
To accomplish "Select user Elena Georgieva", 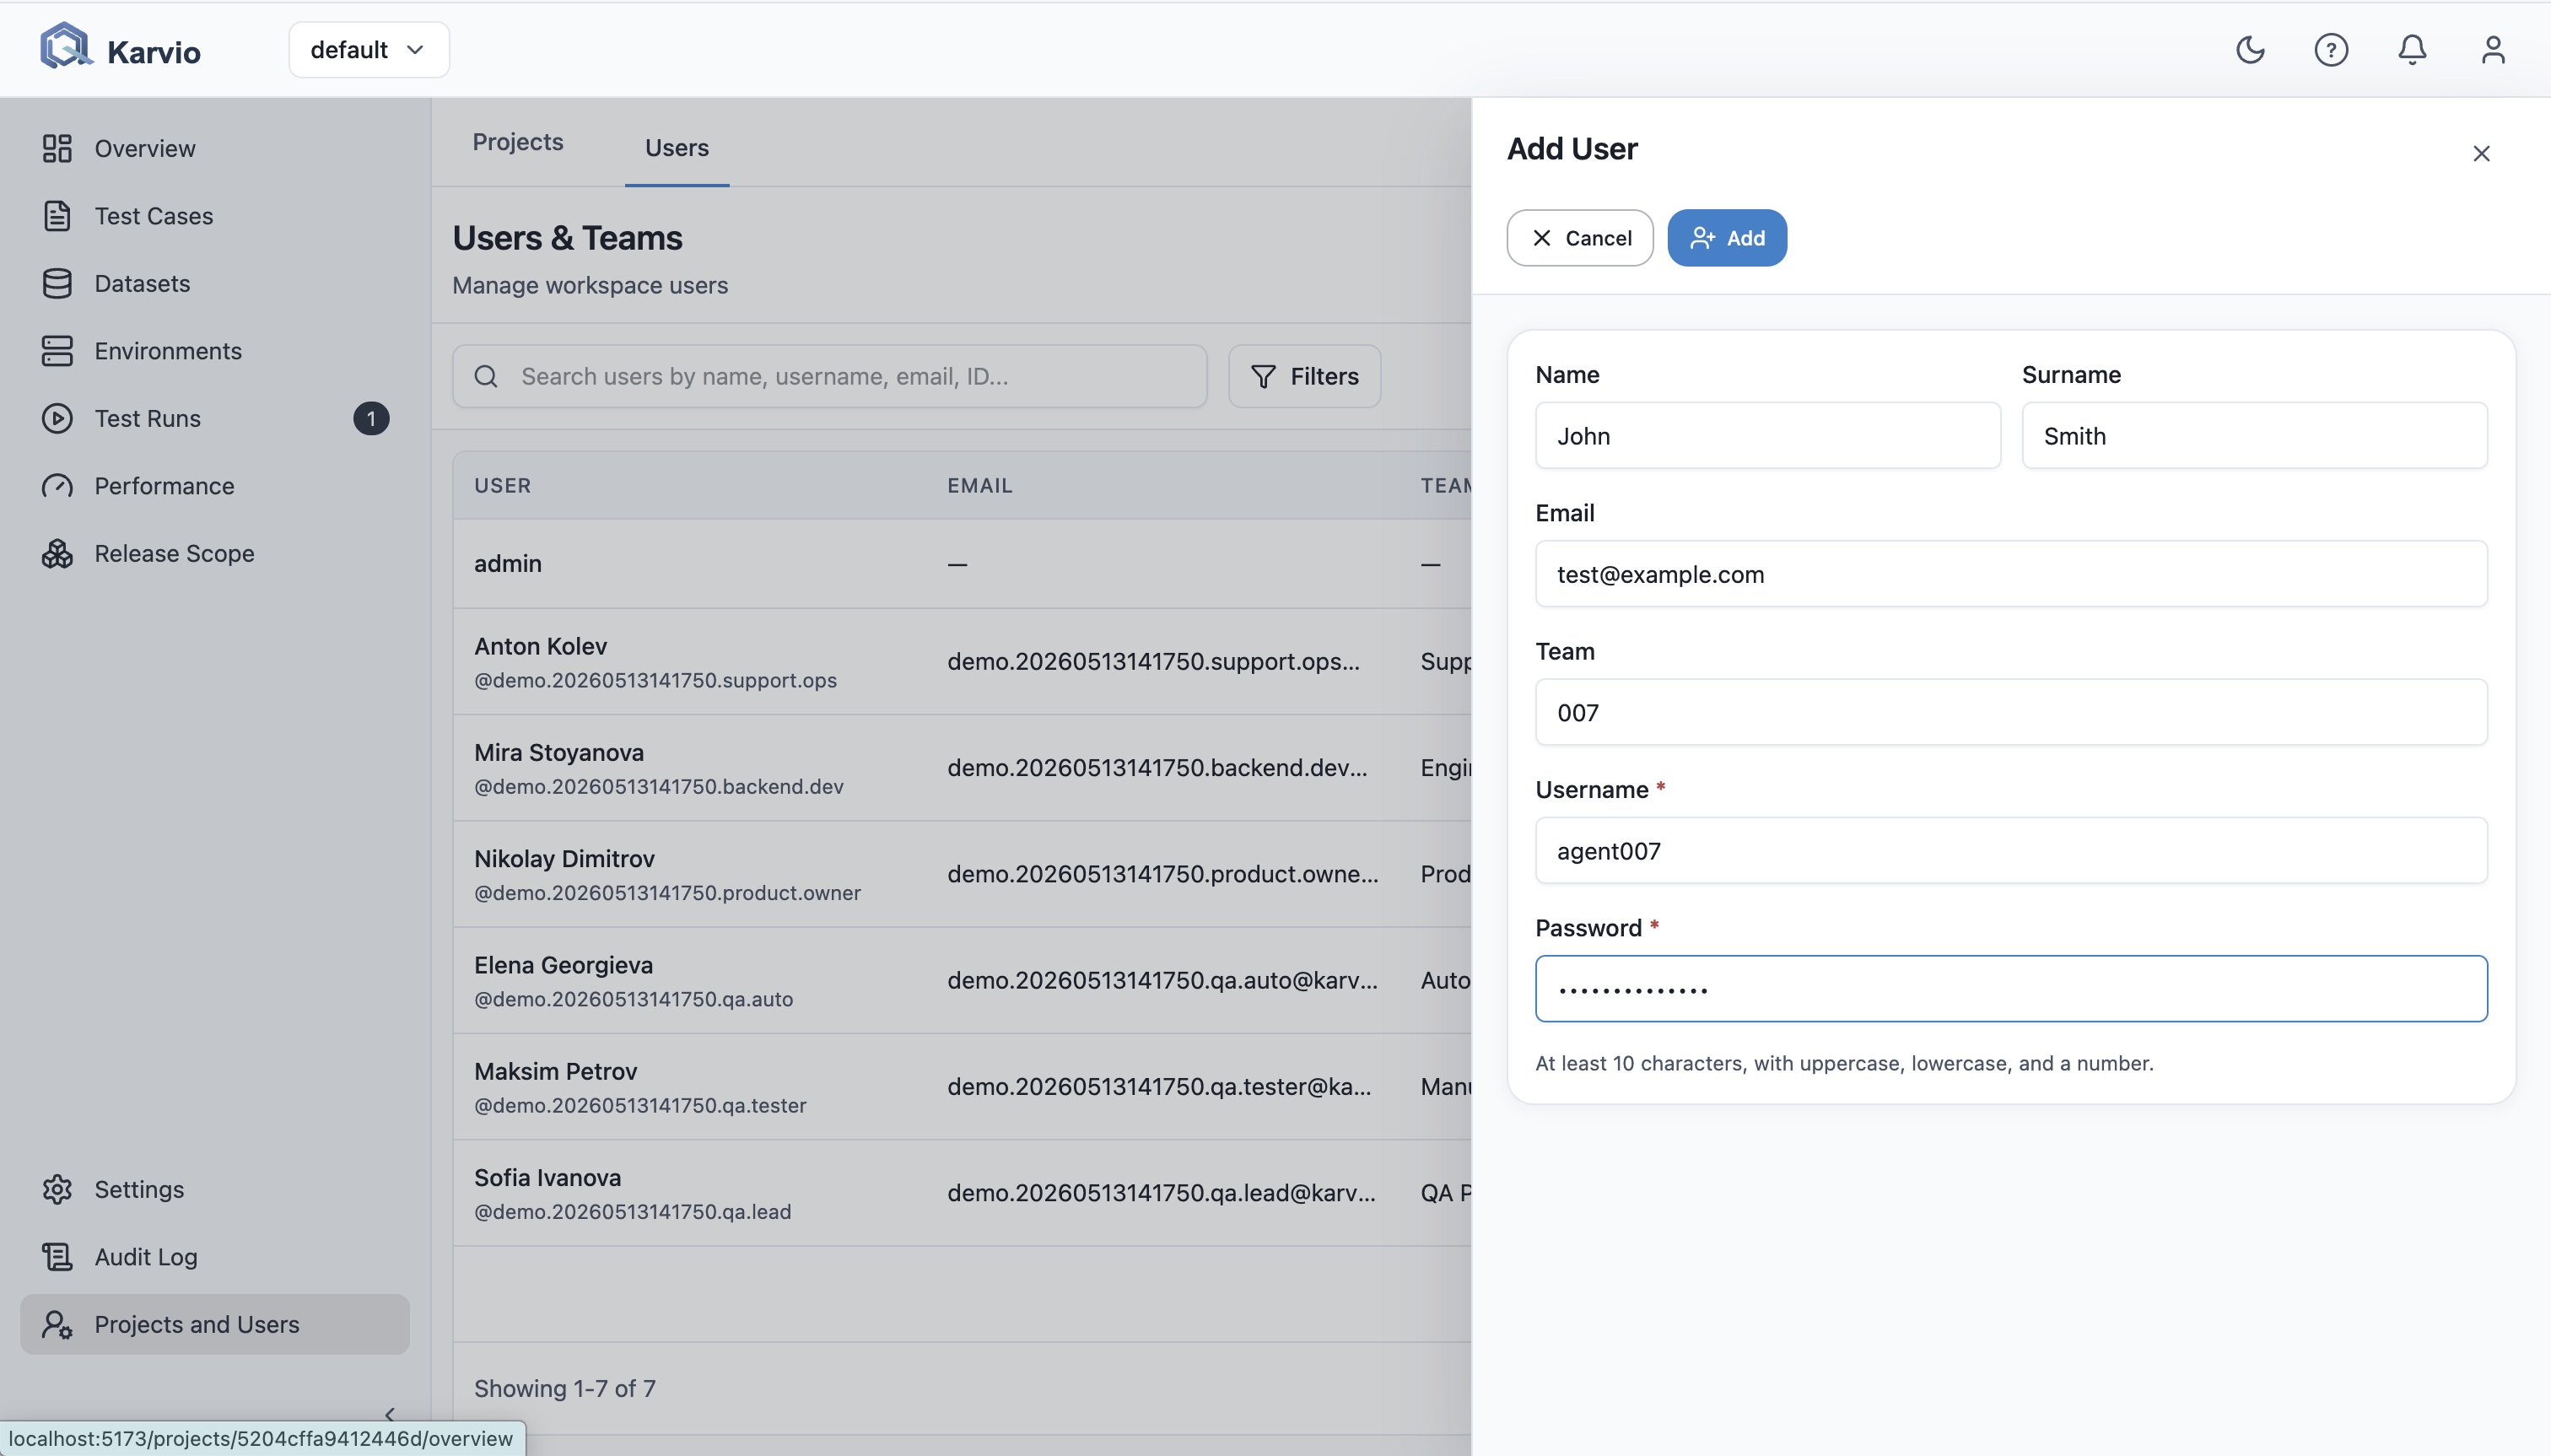I will [x=962, y=981].
